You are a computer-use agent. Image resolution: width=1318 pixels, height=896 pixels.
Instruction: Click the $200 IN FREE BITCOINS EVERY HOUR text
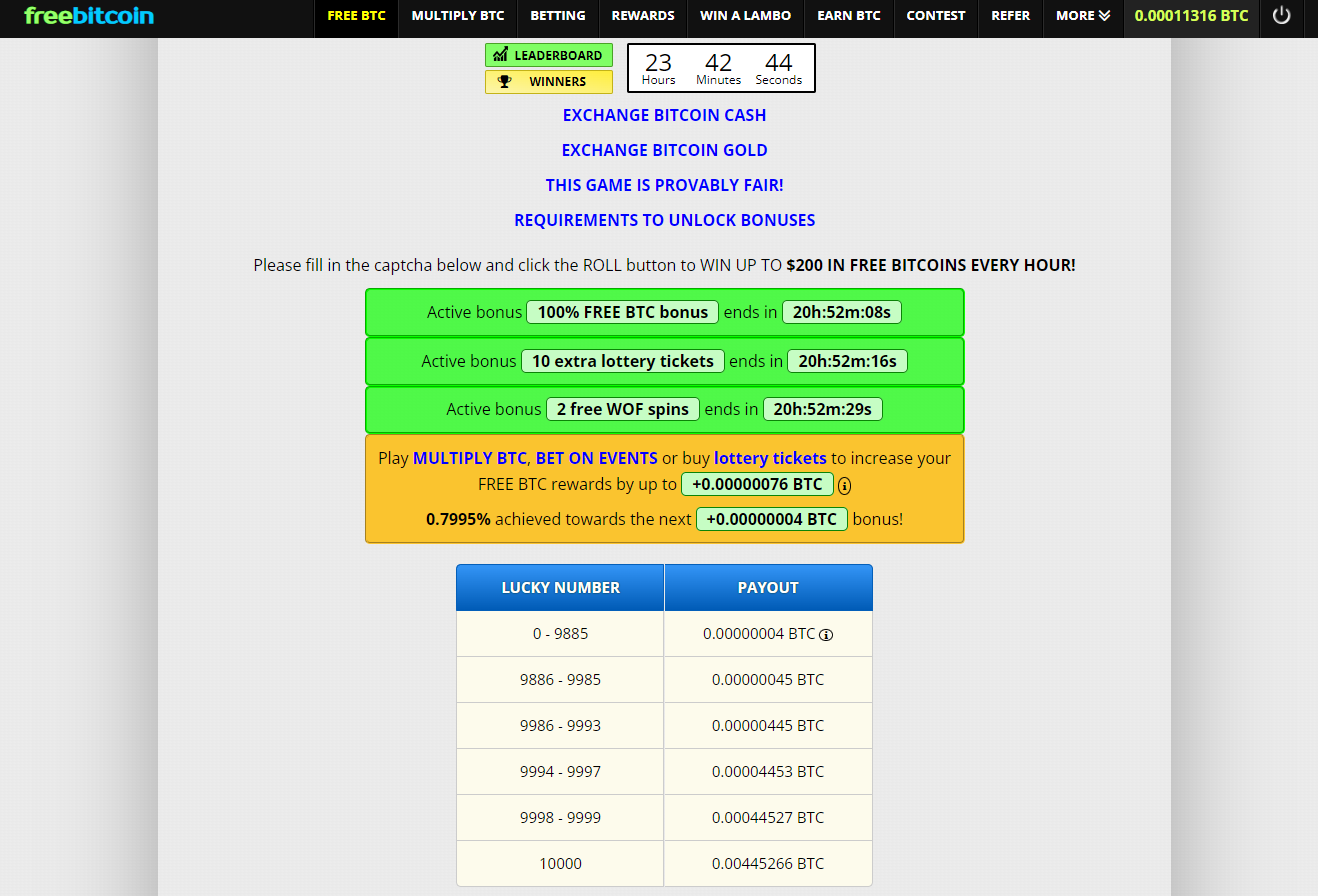point(931,265)
